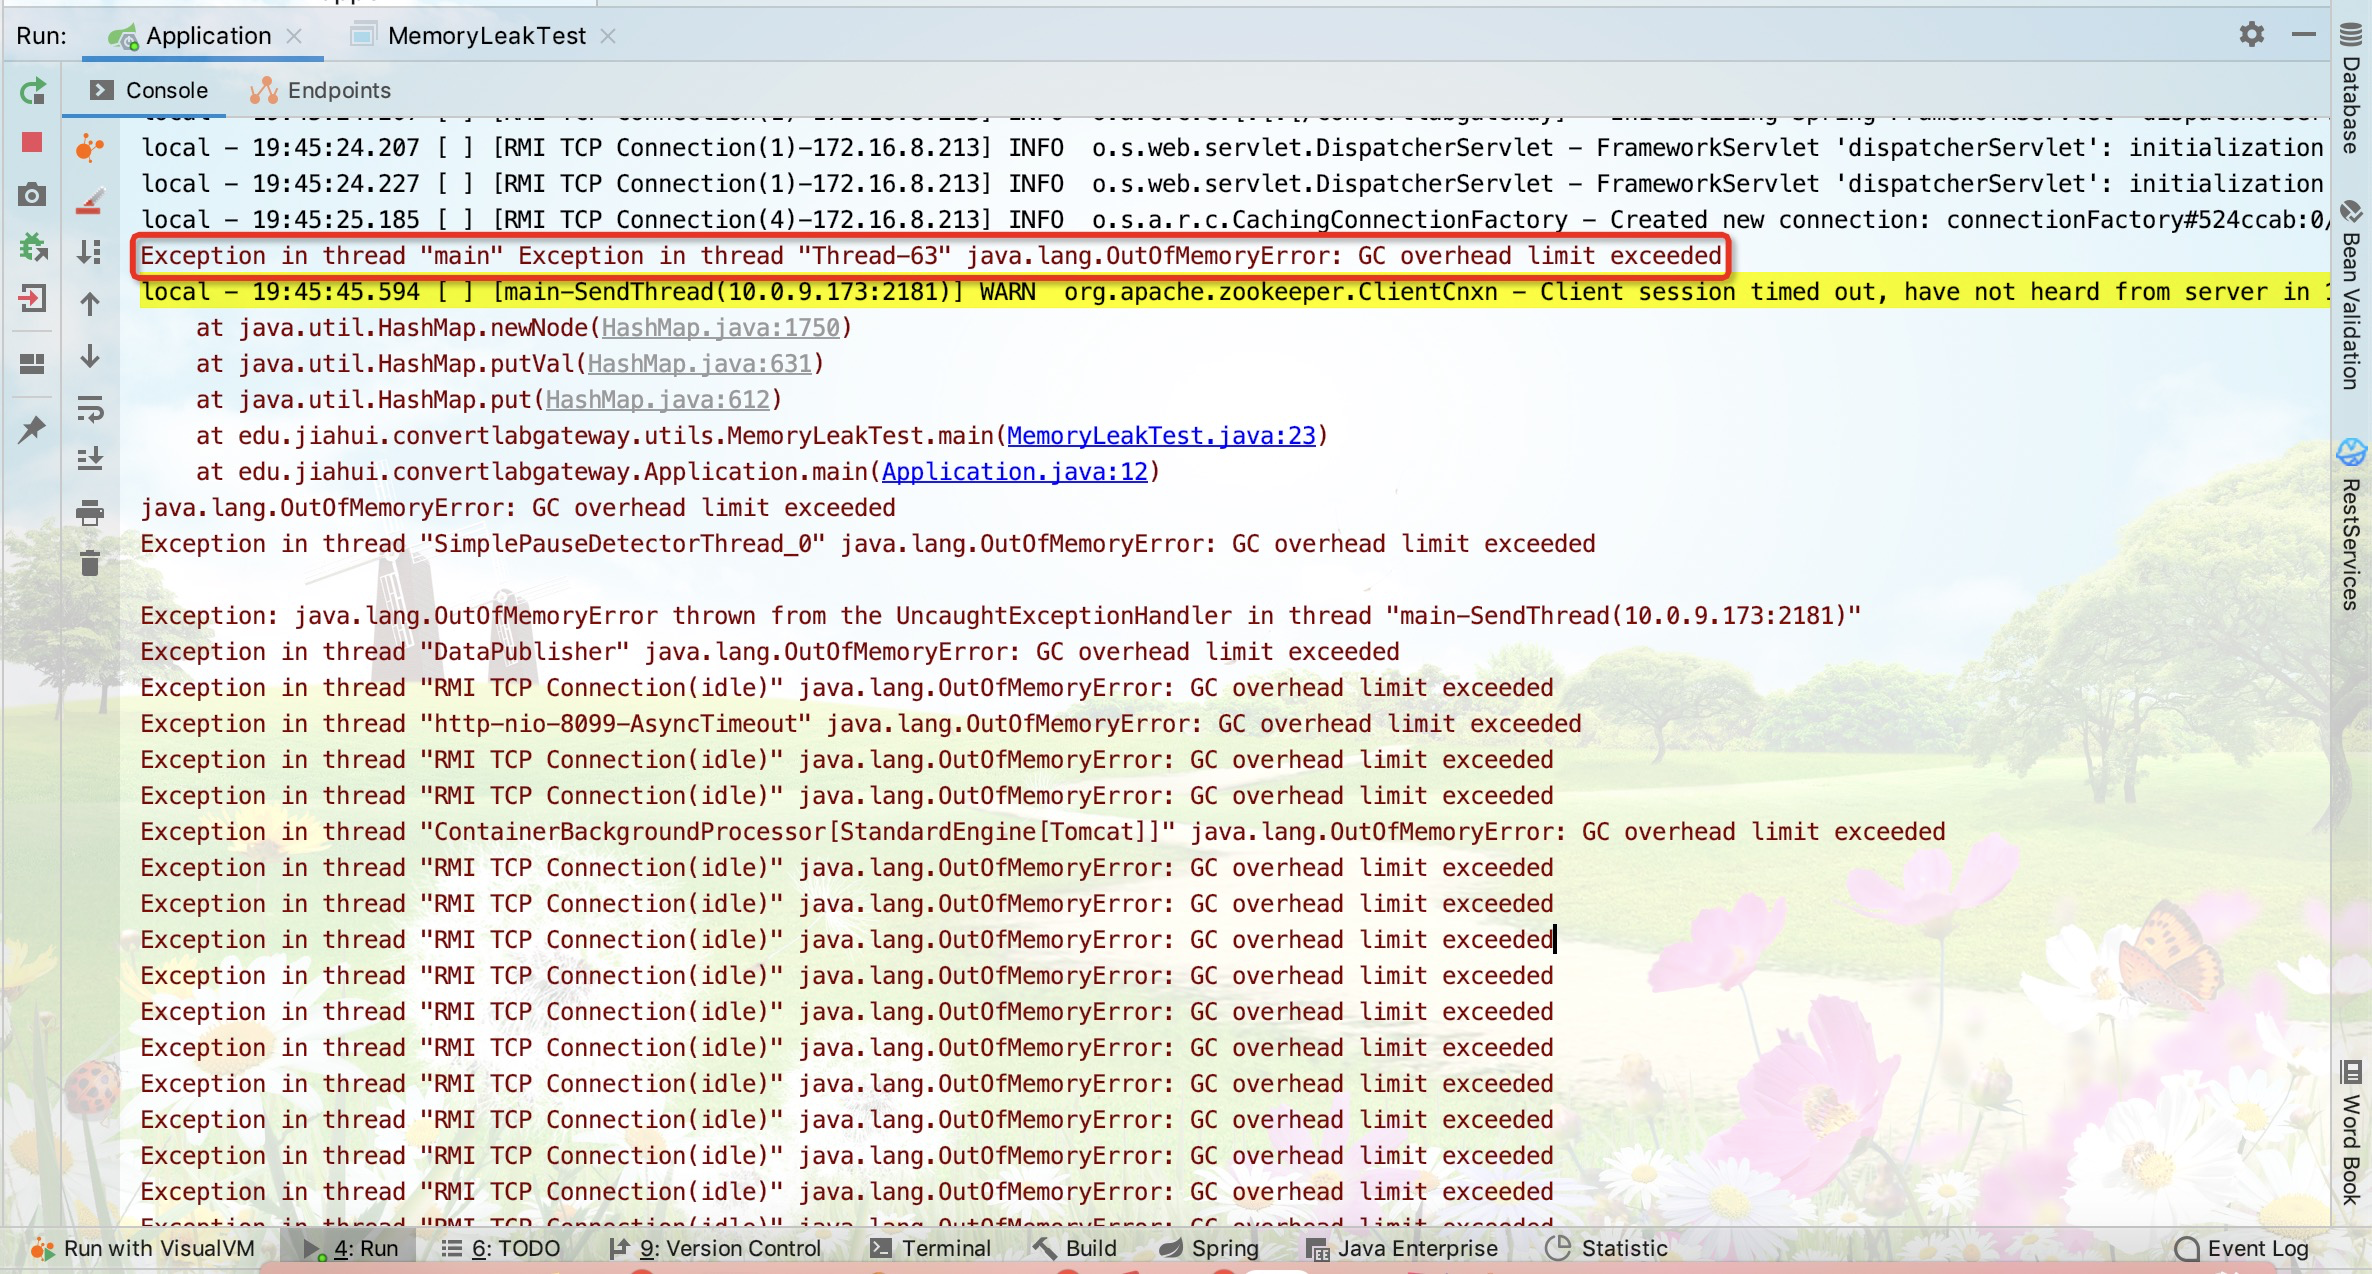The width and height of the screenshot is (2372, 1274).
Task: Dump threads with camera icon
Action: point(32,195)
